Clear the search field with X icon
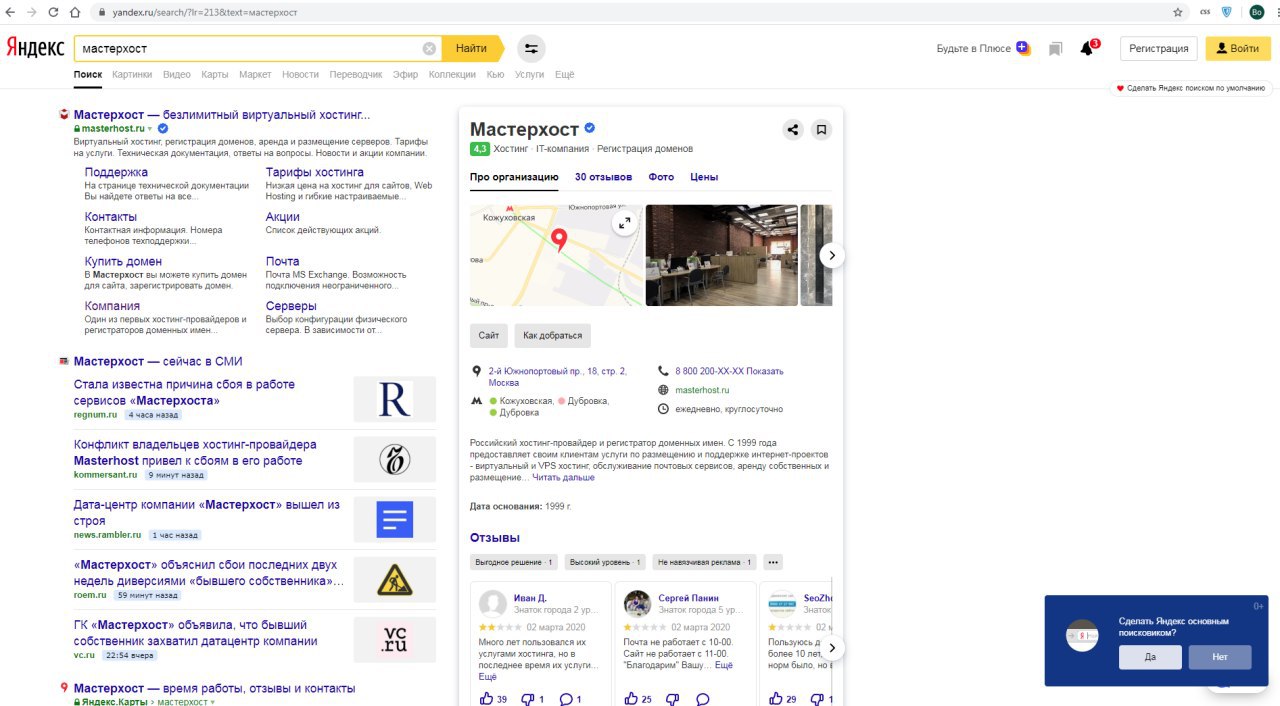Screen dimensions: 1280x706 [x=429, y=48]
